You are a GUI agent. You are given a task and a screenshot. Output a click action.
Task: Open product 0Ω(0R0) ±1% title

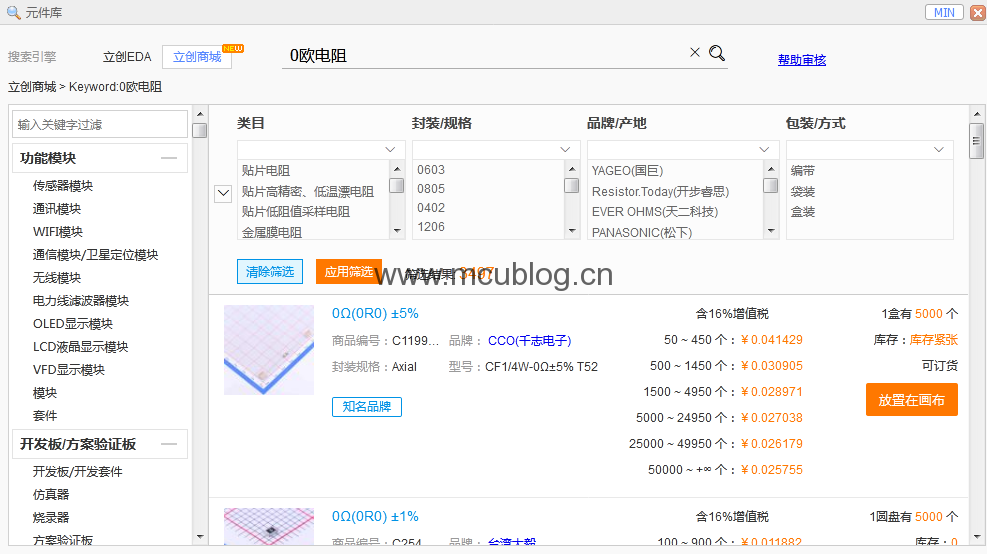tap(375, 516)
